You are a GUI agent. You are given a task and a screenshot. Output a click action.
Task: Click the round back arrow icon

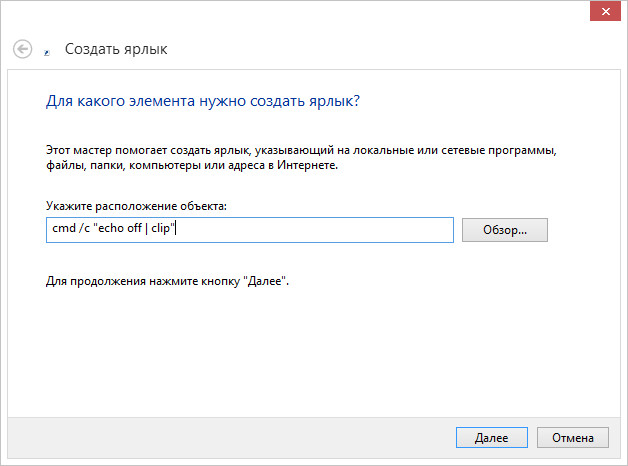[22, 49]
